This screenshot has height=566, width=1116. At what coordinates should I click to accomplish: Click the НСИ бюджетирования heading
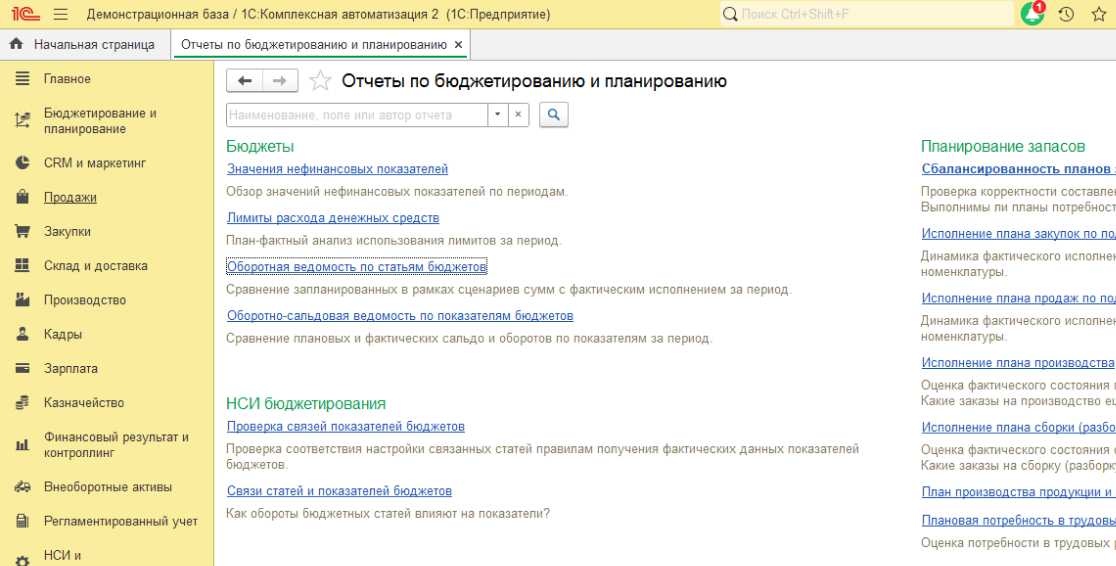(306, 404)
